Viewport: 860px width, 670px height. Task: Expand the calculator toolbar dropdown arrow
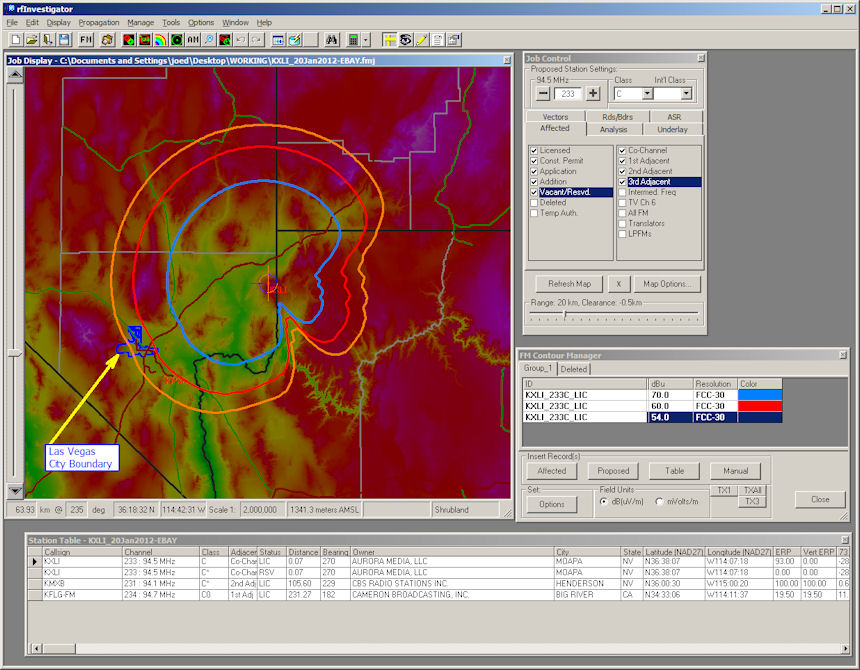point(366,39)
